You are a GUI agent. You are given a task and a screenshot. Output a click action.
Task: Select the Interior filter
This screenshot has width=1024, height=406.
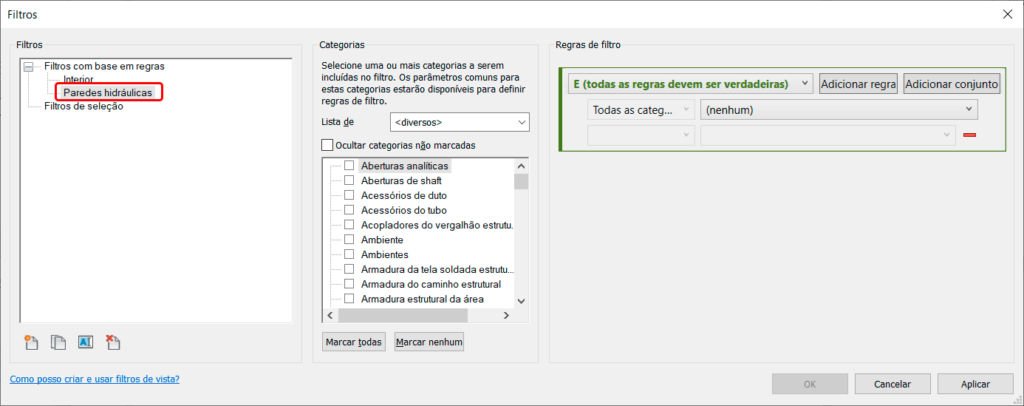pyautogui.click(x=78, y=80)
